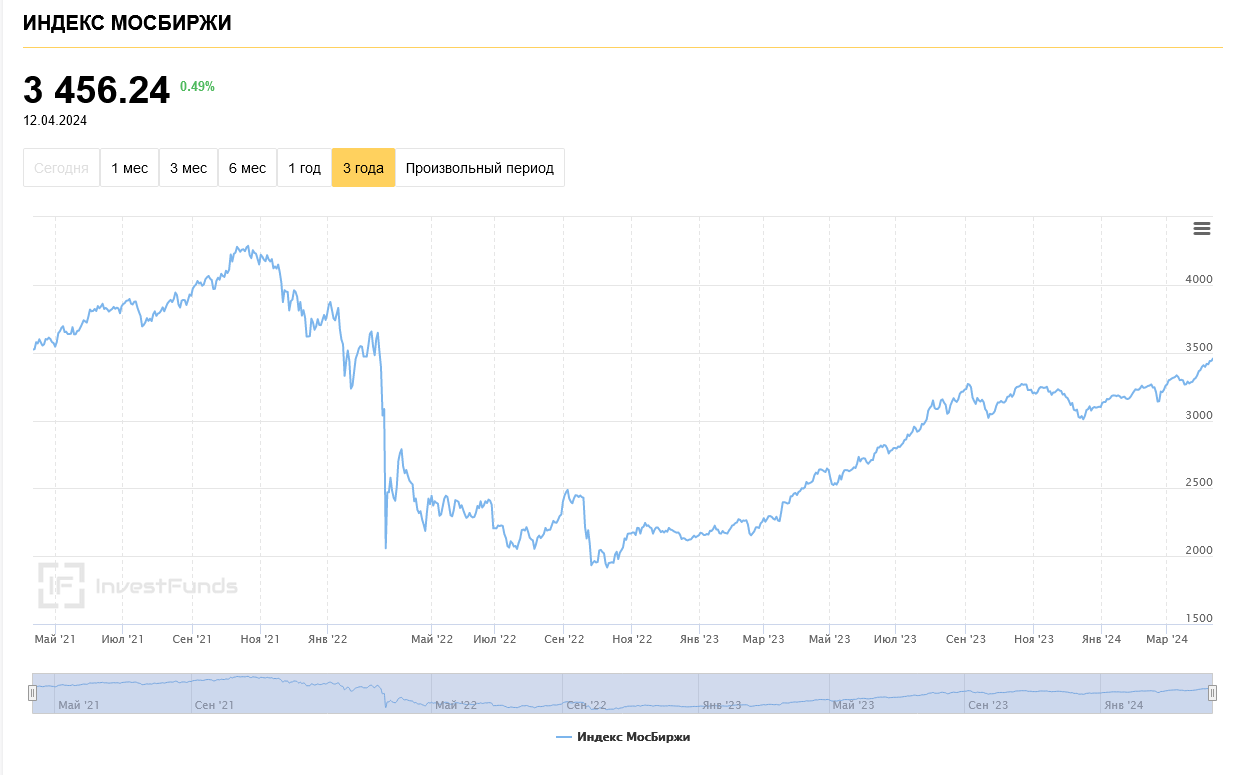Click navigator timeline at Янв '23

coord(721,705)
